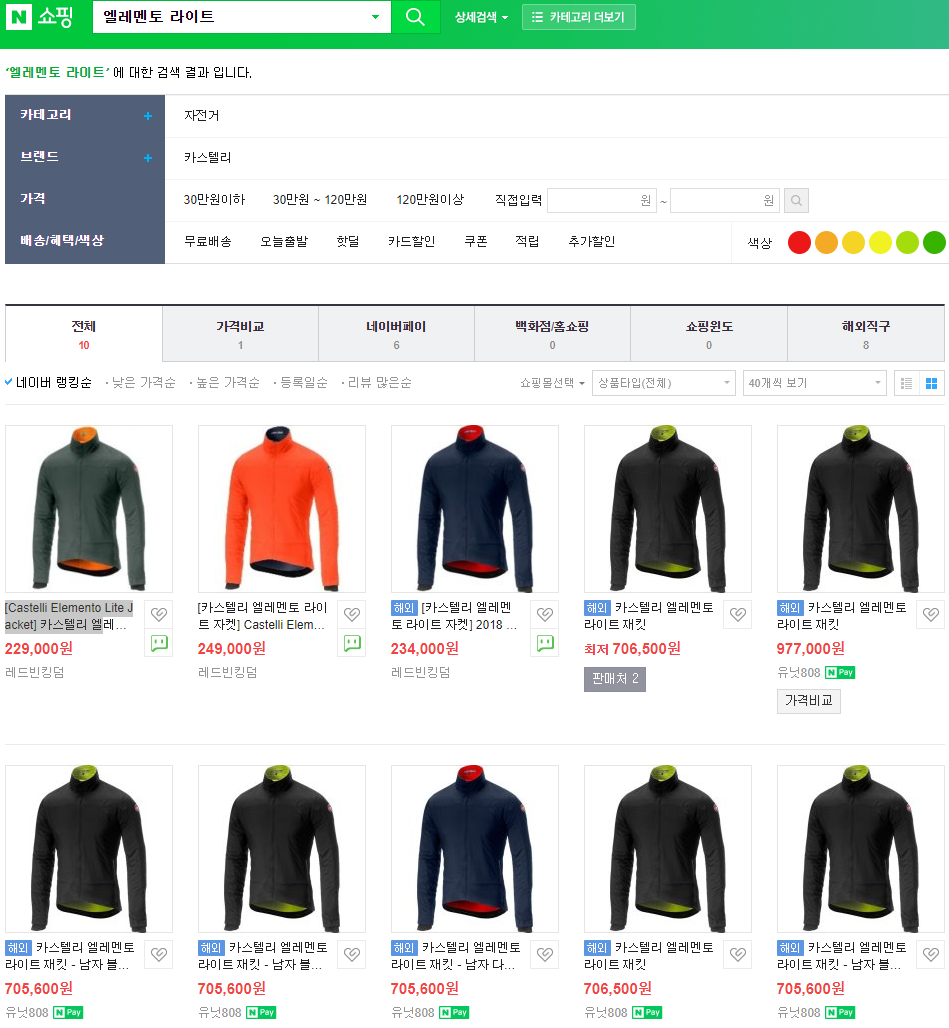
Task: Click the minimum price input field
Action: pyautogui.click(x=601, y=201)
